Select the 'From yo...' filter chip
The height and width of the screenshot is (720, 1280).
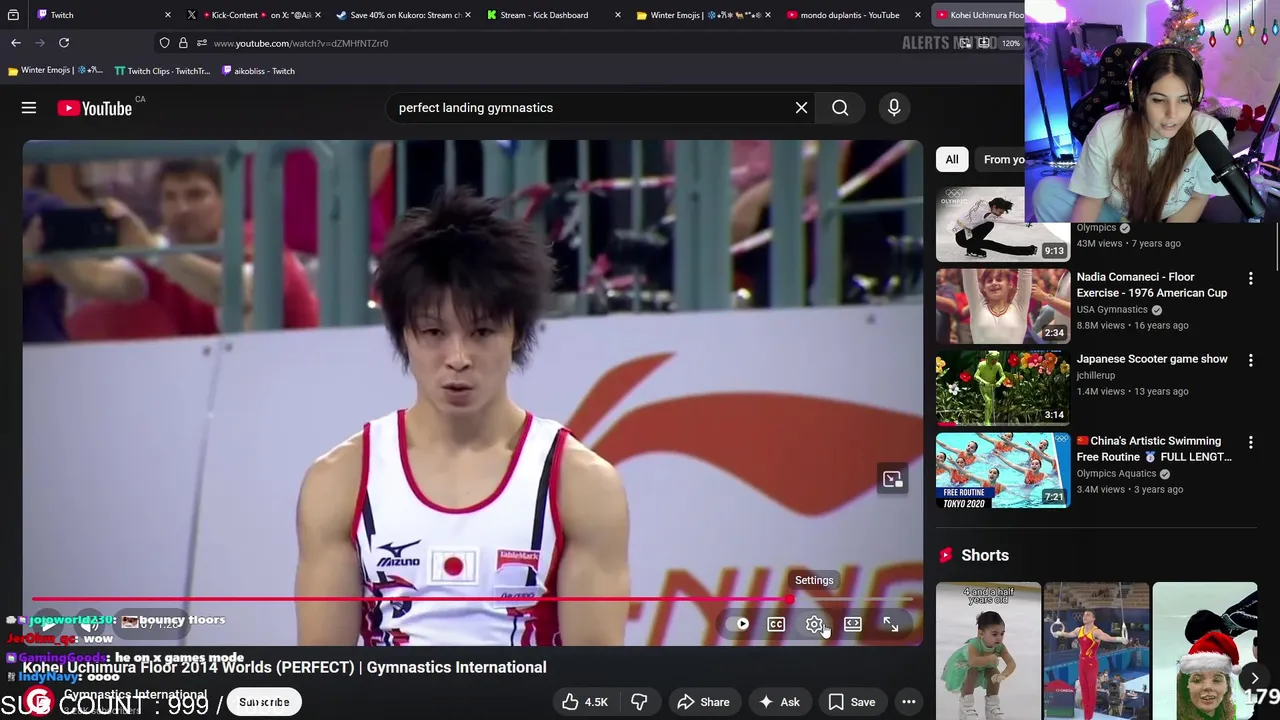pos(1003,159)
